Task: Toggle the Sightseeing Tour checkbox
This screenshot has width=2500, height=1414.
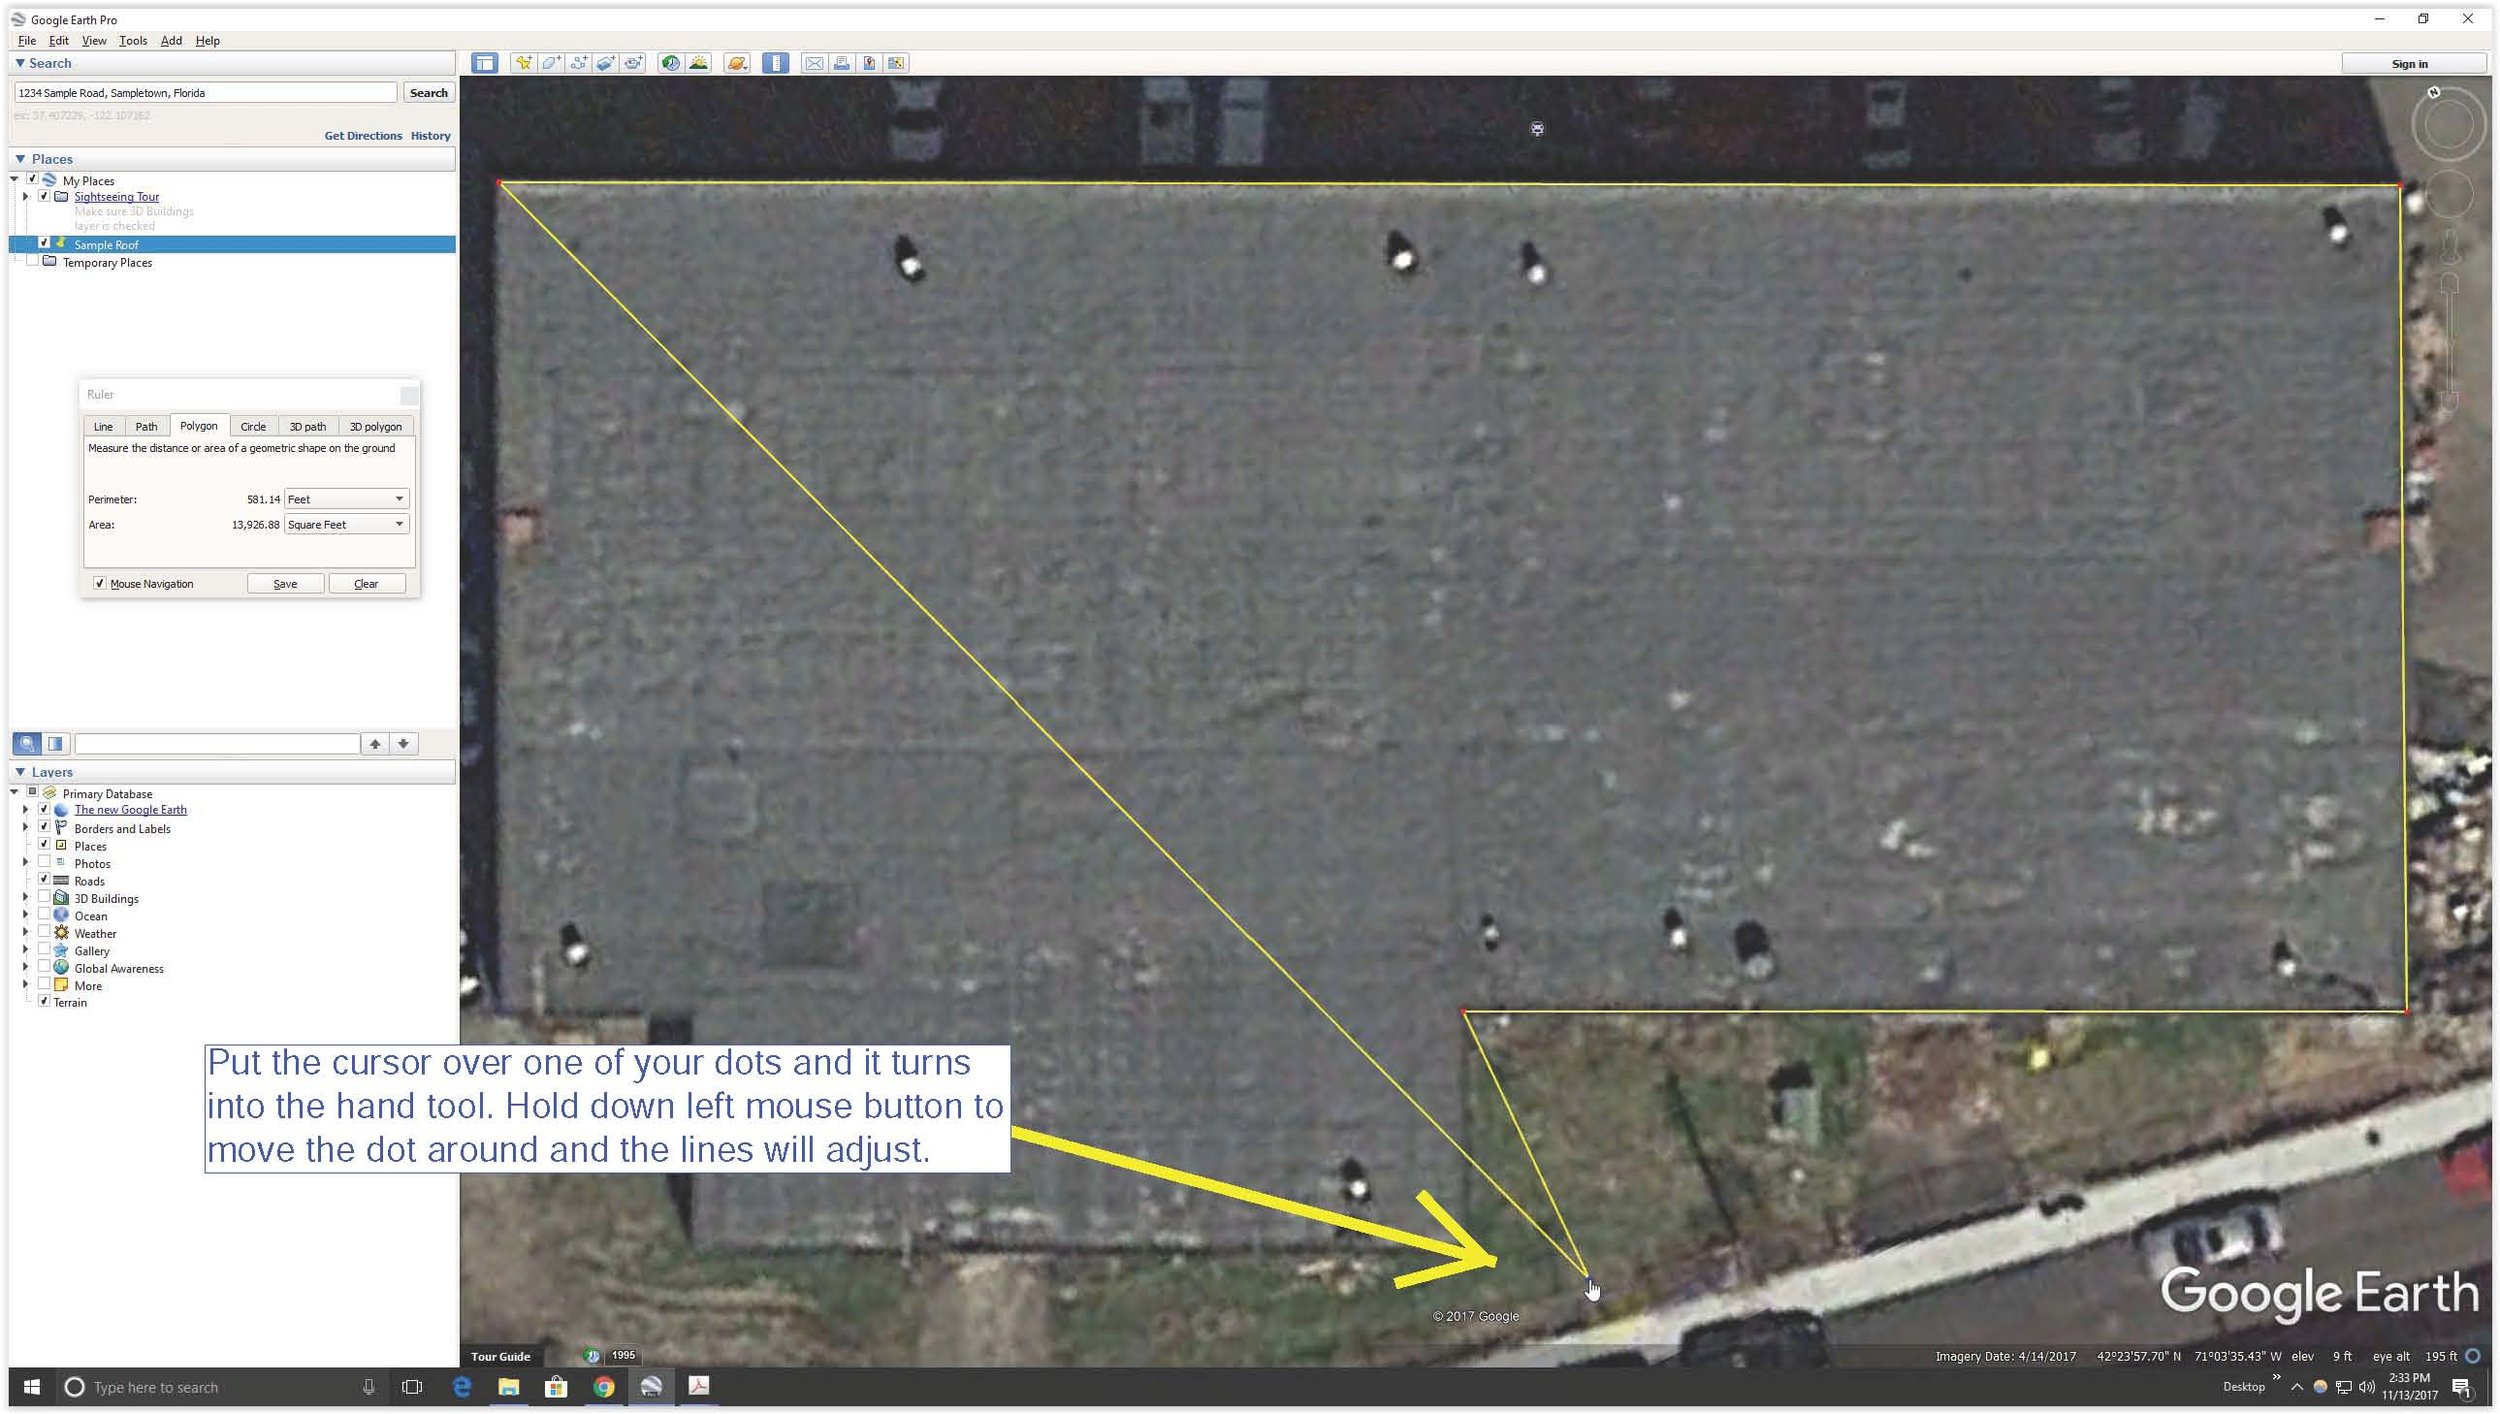Action: click(x=44, y=196)
